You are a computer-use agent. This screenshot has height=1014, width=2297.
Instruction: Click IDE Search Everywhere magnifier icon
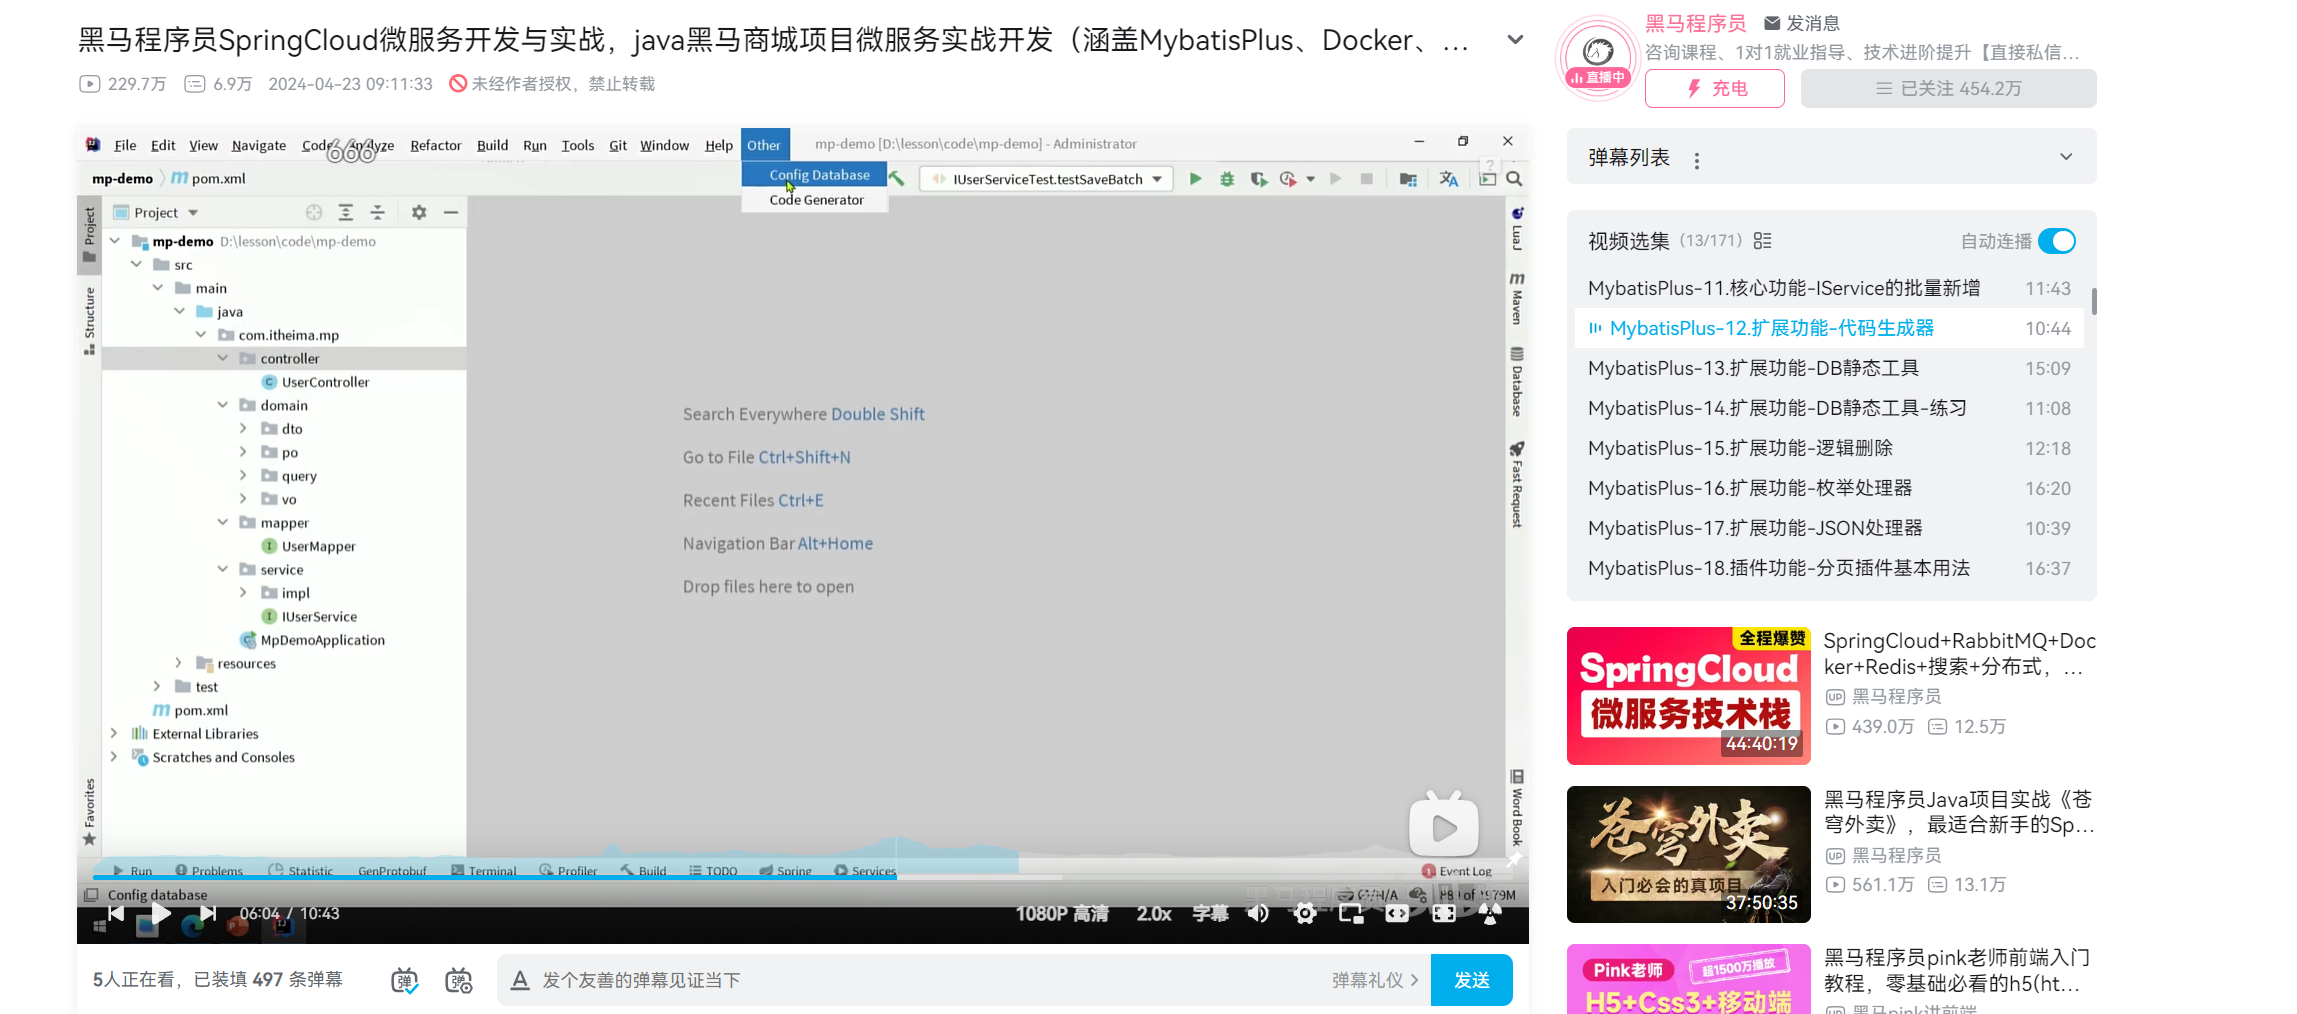point(1514,179)
